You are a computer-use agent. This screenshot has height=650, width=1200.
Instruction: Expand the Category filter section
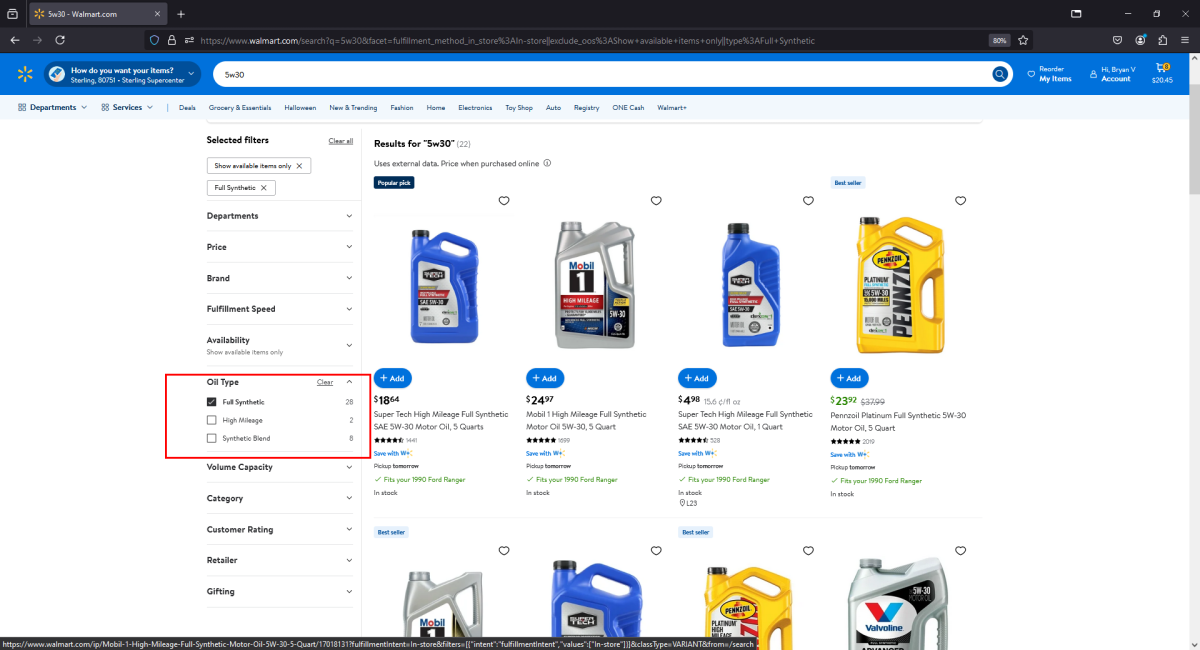click(280, 498)
